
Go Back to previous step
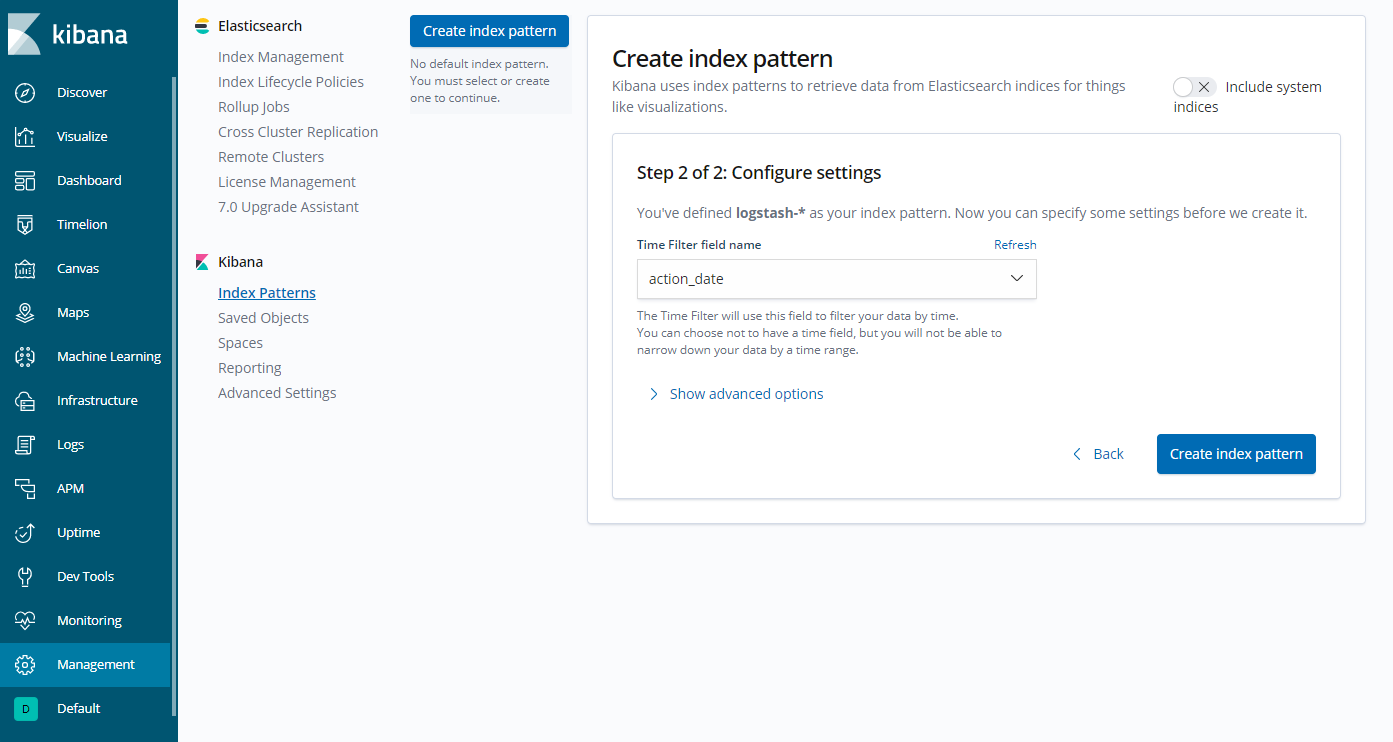click(1097, 454)
